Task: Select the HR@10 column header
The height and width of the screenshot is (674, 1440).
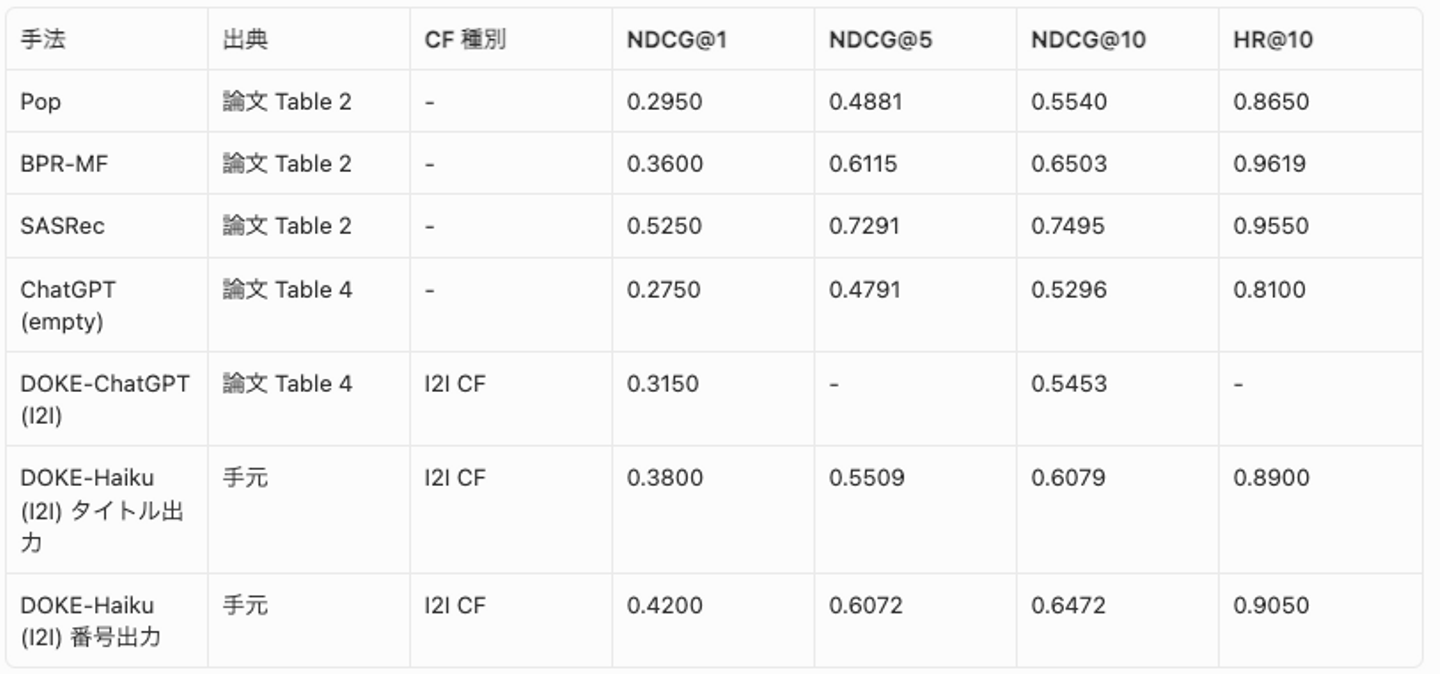Action: coord(1273,40)
